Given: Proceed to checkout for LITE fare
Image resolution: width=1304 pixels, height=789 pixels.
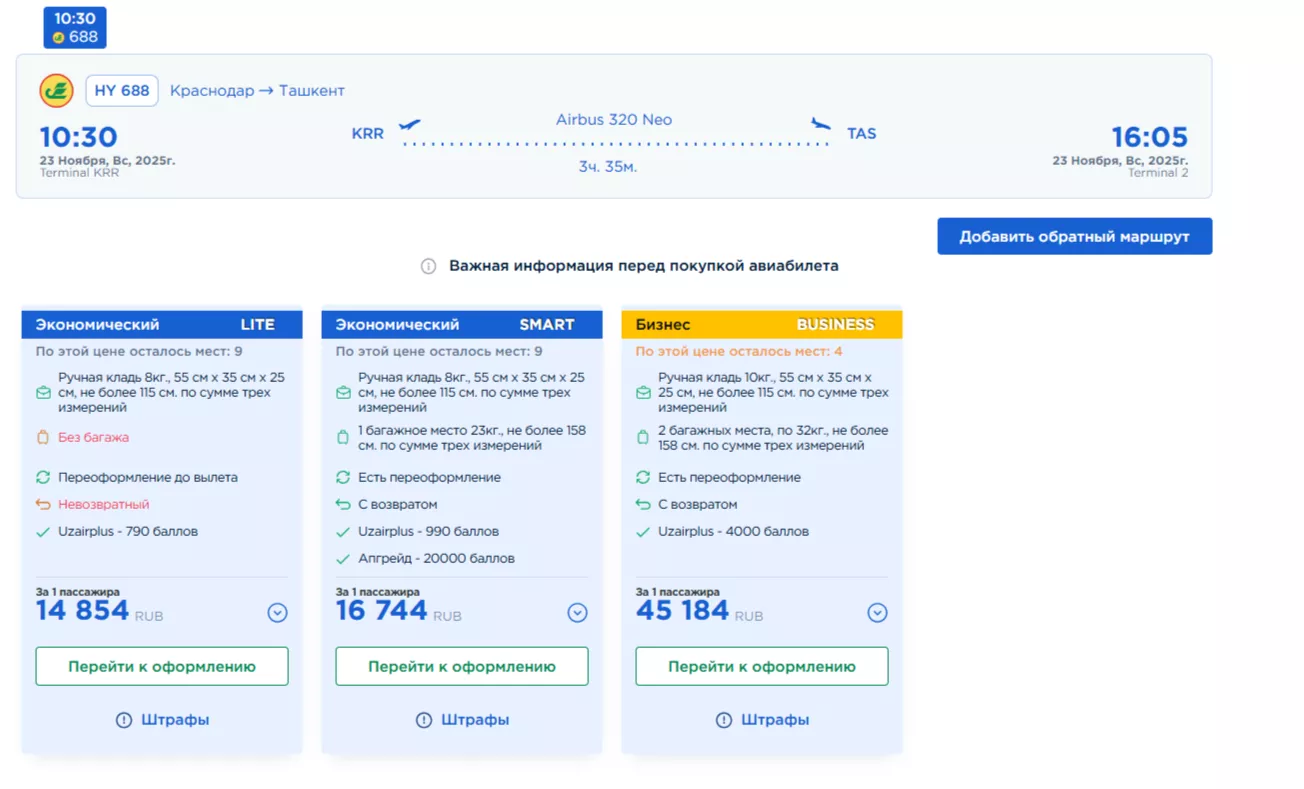Looking at the screenshot, I should (x=162, y=666).
